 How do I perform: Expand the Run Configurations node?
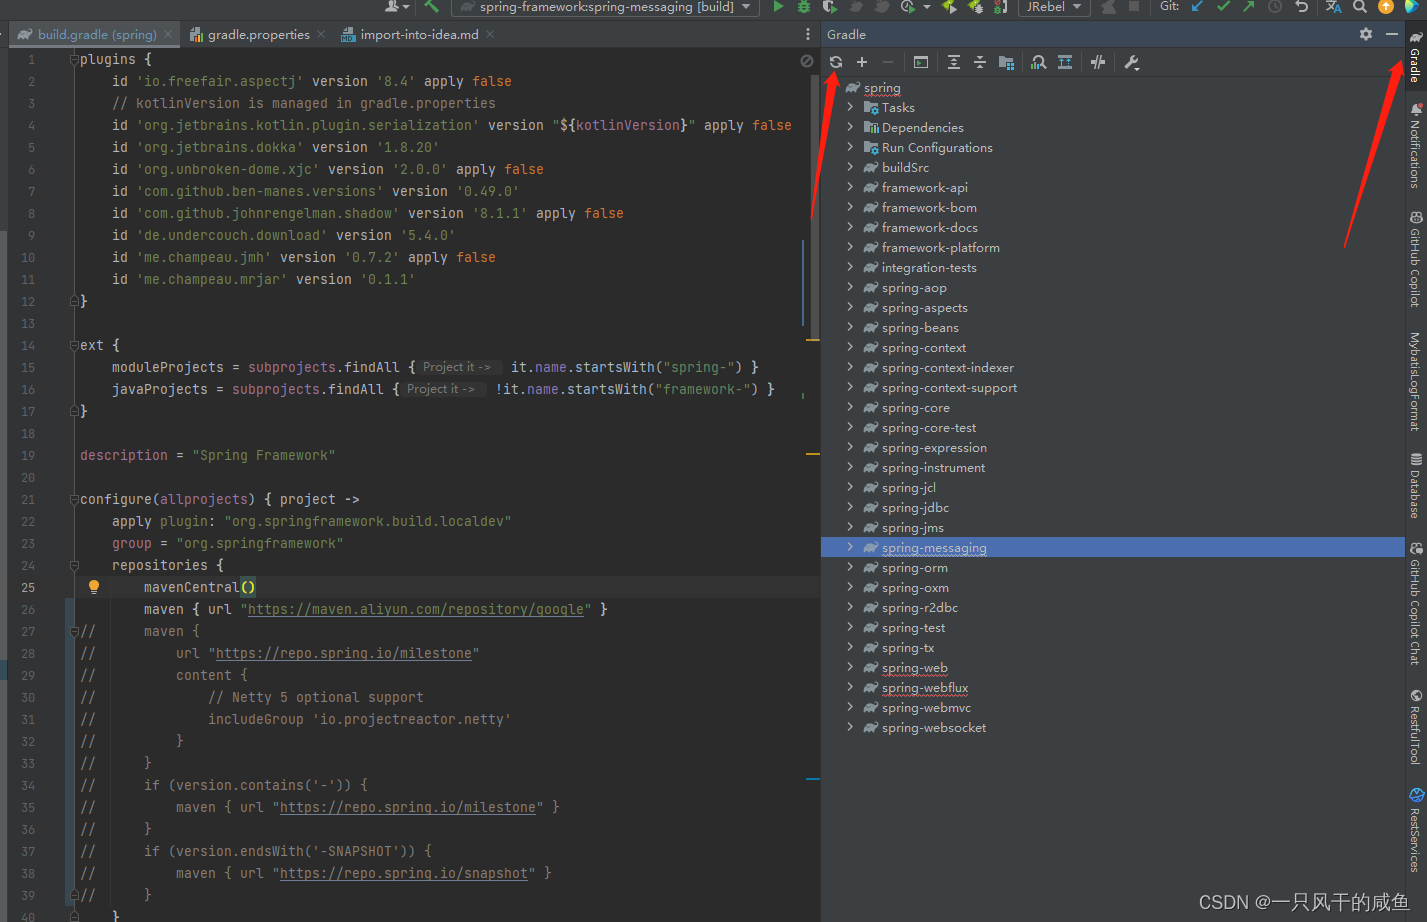(x=850, y=147)
